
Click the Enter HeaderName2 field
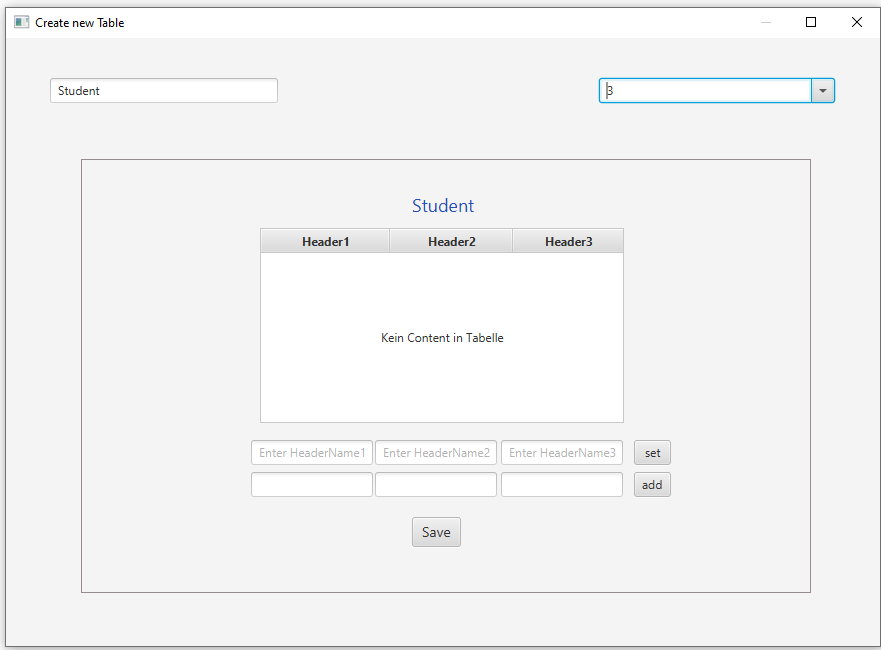coord(436,452)
